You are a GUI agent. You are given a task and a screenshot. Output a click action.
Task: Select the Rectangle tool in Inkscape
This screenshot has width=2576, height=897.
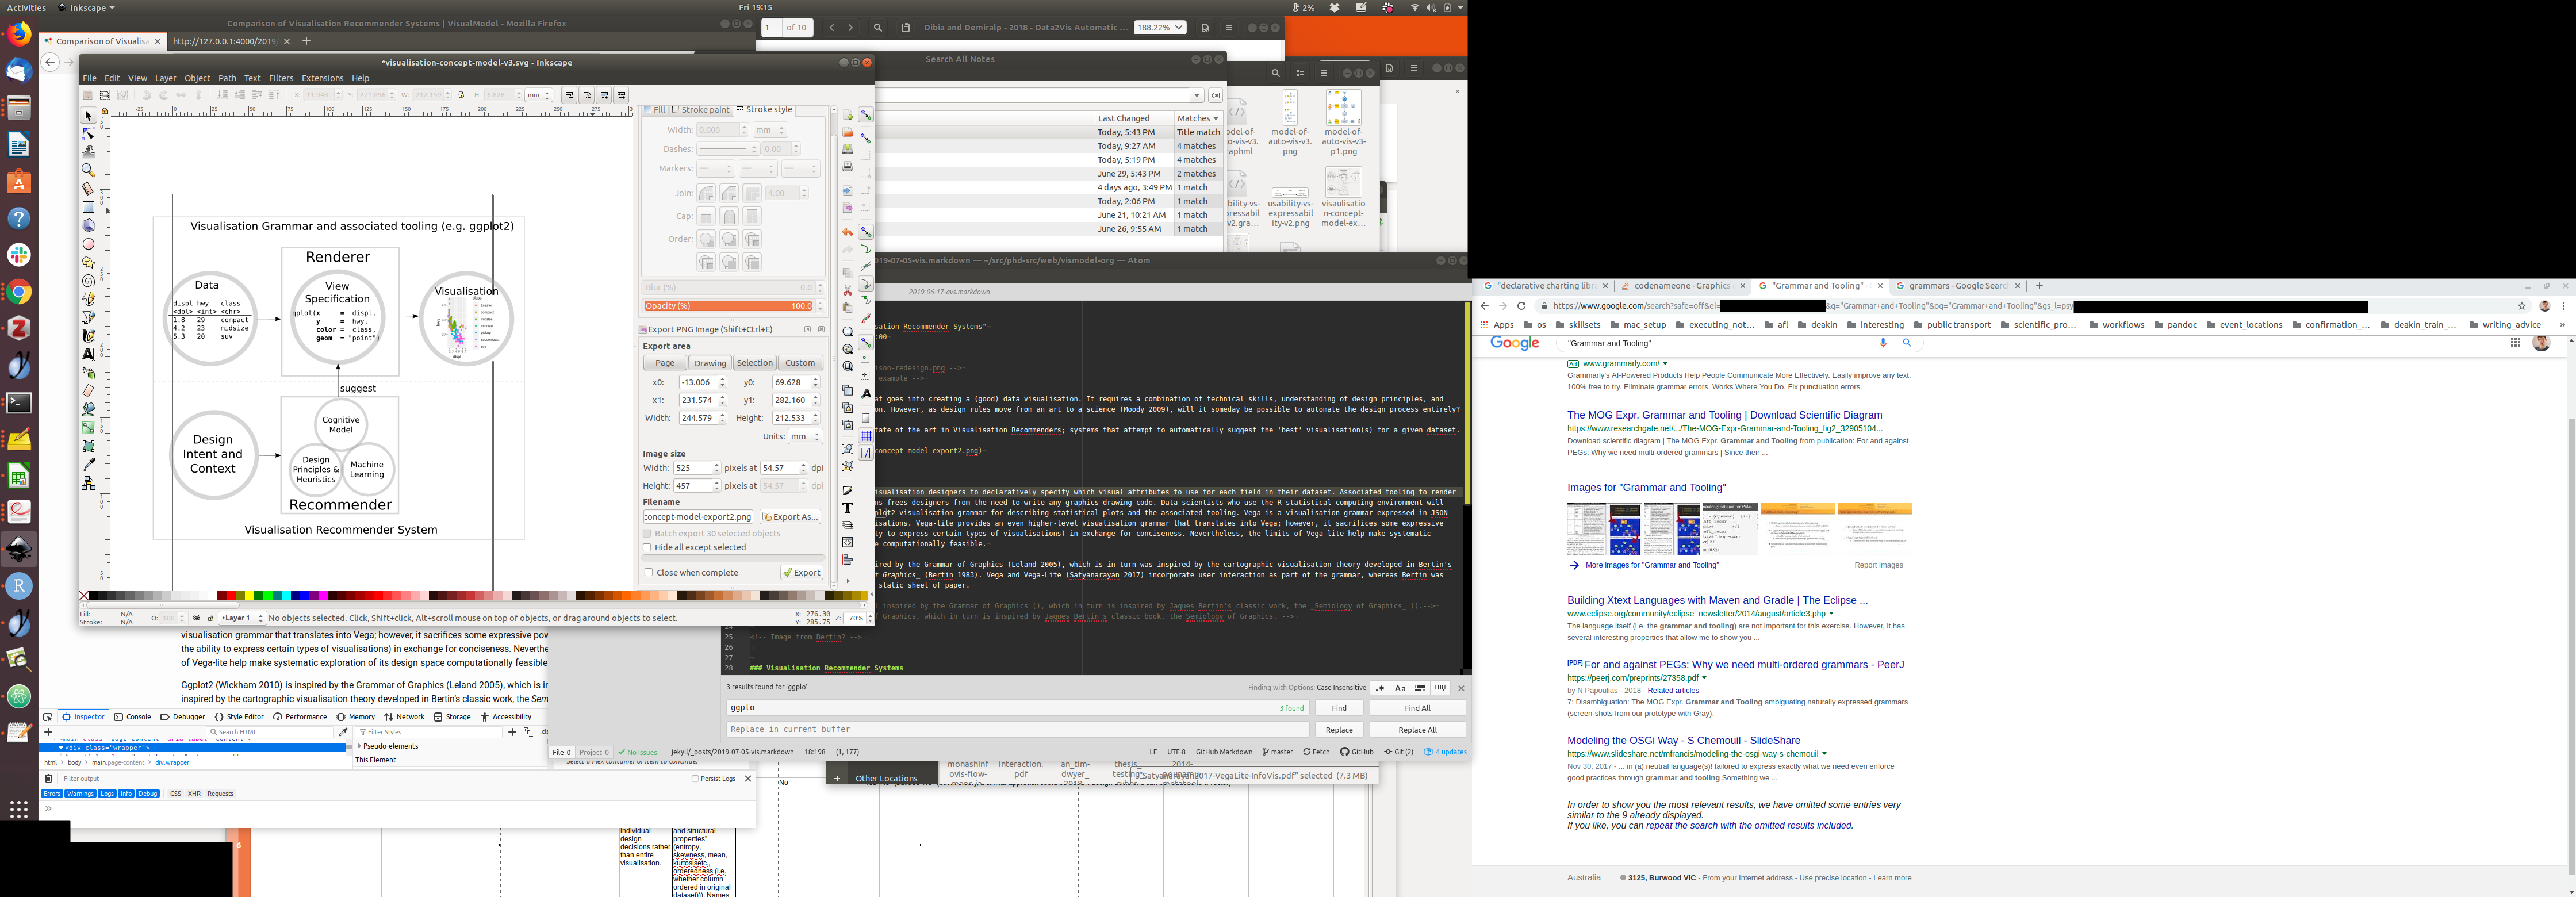[x=88, y=207]
